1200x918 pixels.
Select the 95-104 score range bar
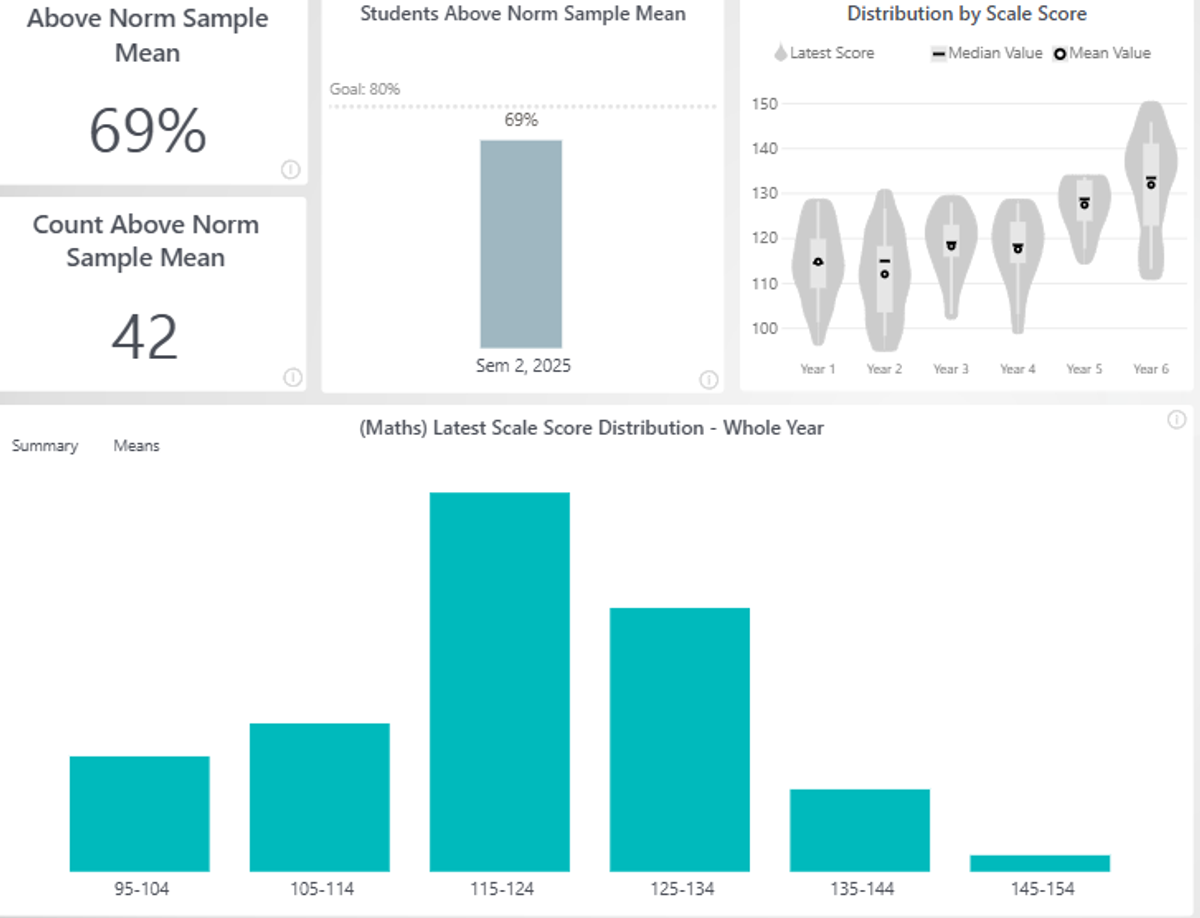click(140, 813)
